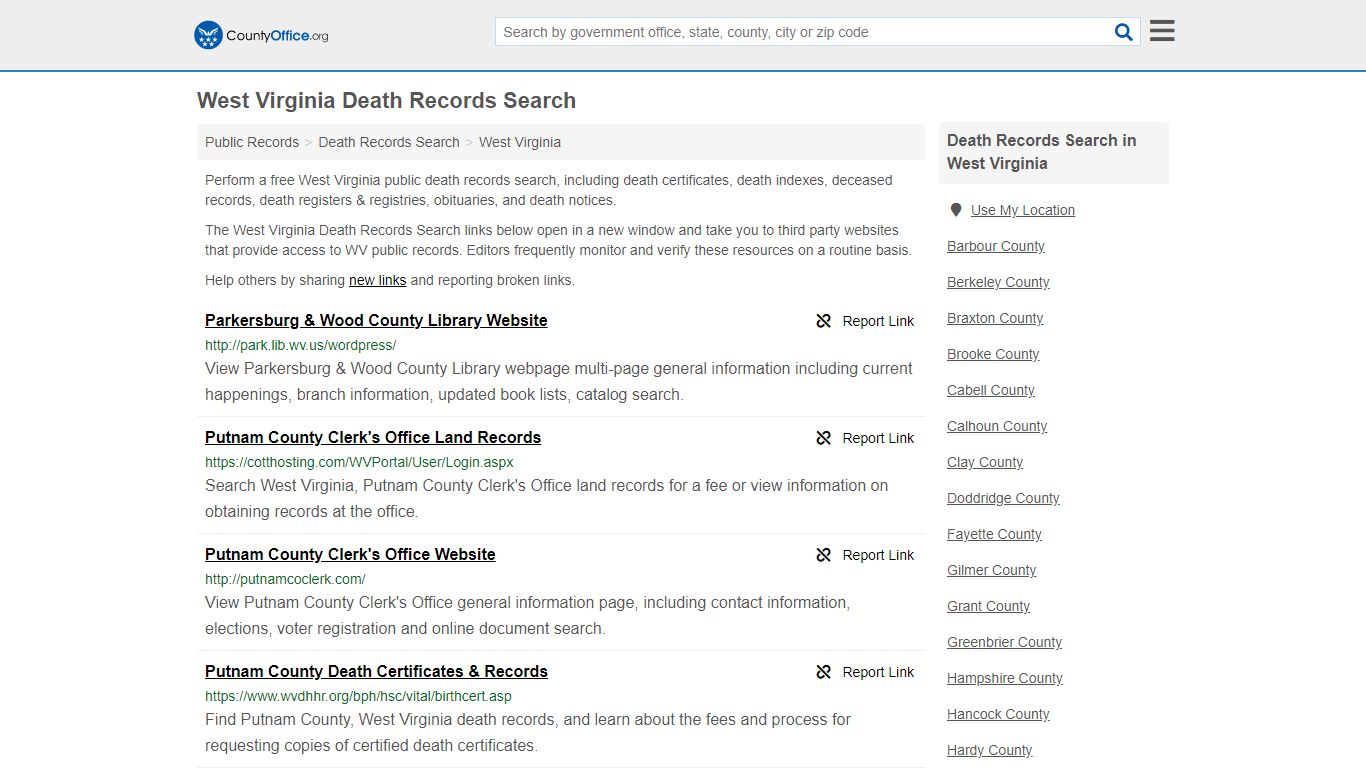Select Fayette County
The image size is (1366, 768).
(x=994, y=534)
